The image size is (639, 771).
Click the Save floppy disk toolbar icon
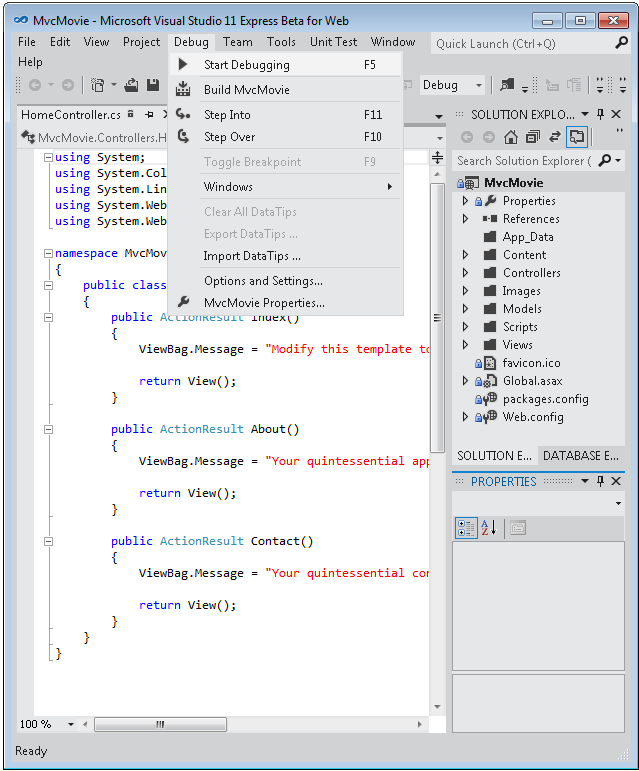(153, 85)
